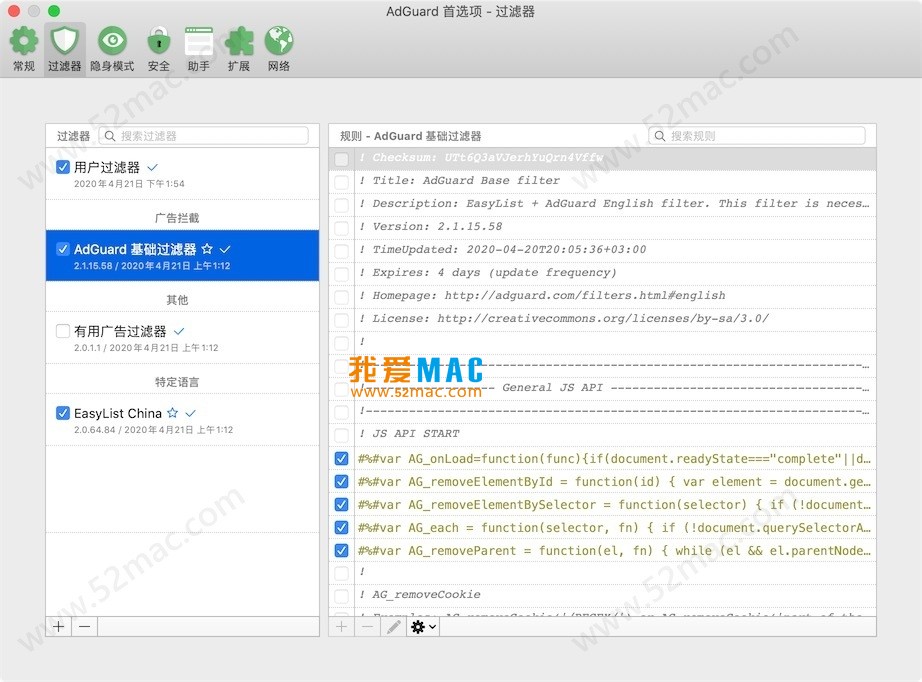The width and height of the screenshot is (922, 682).
Task: Click the 广告拦截 section header
Action: pyautogui.click(x=177, y=218)
